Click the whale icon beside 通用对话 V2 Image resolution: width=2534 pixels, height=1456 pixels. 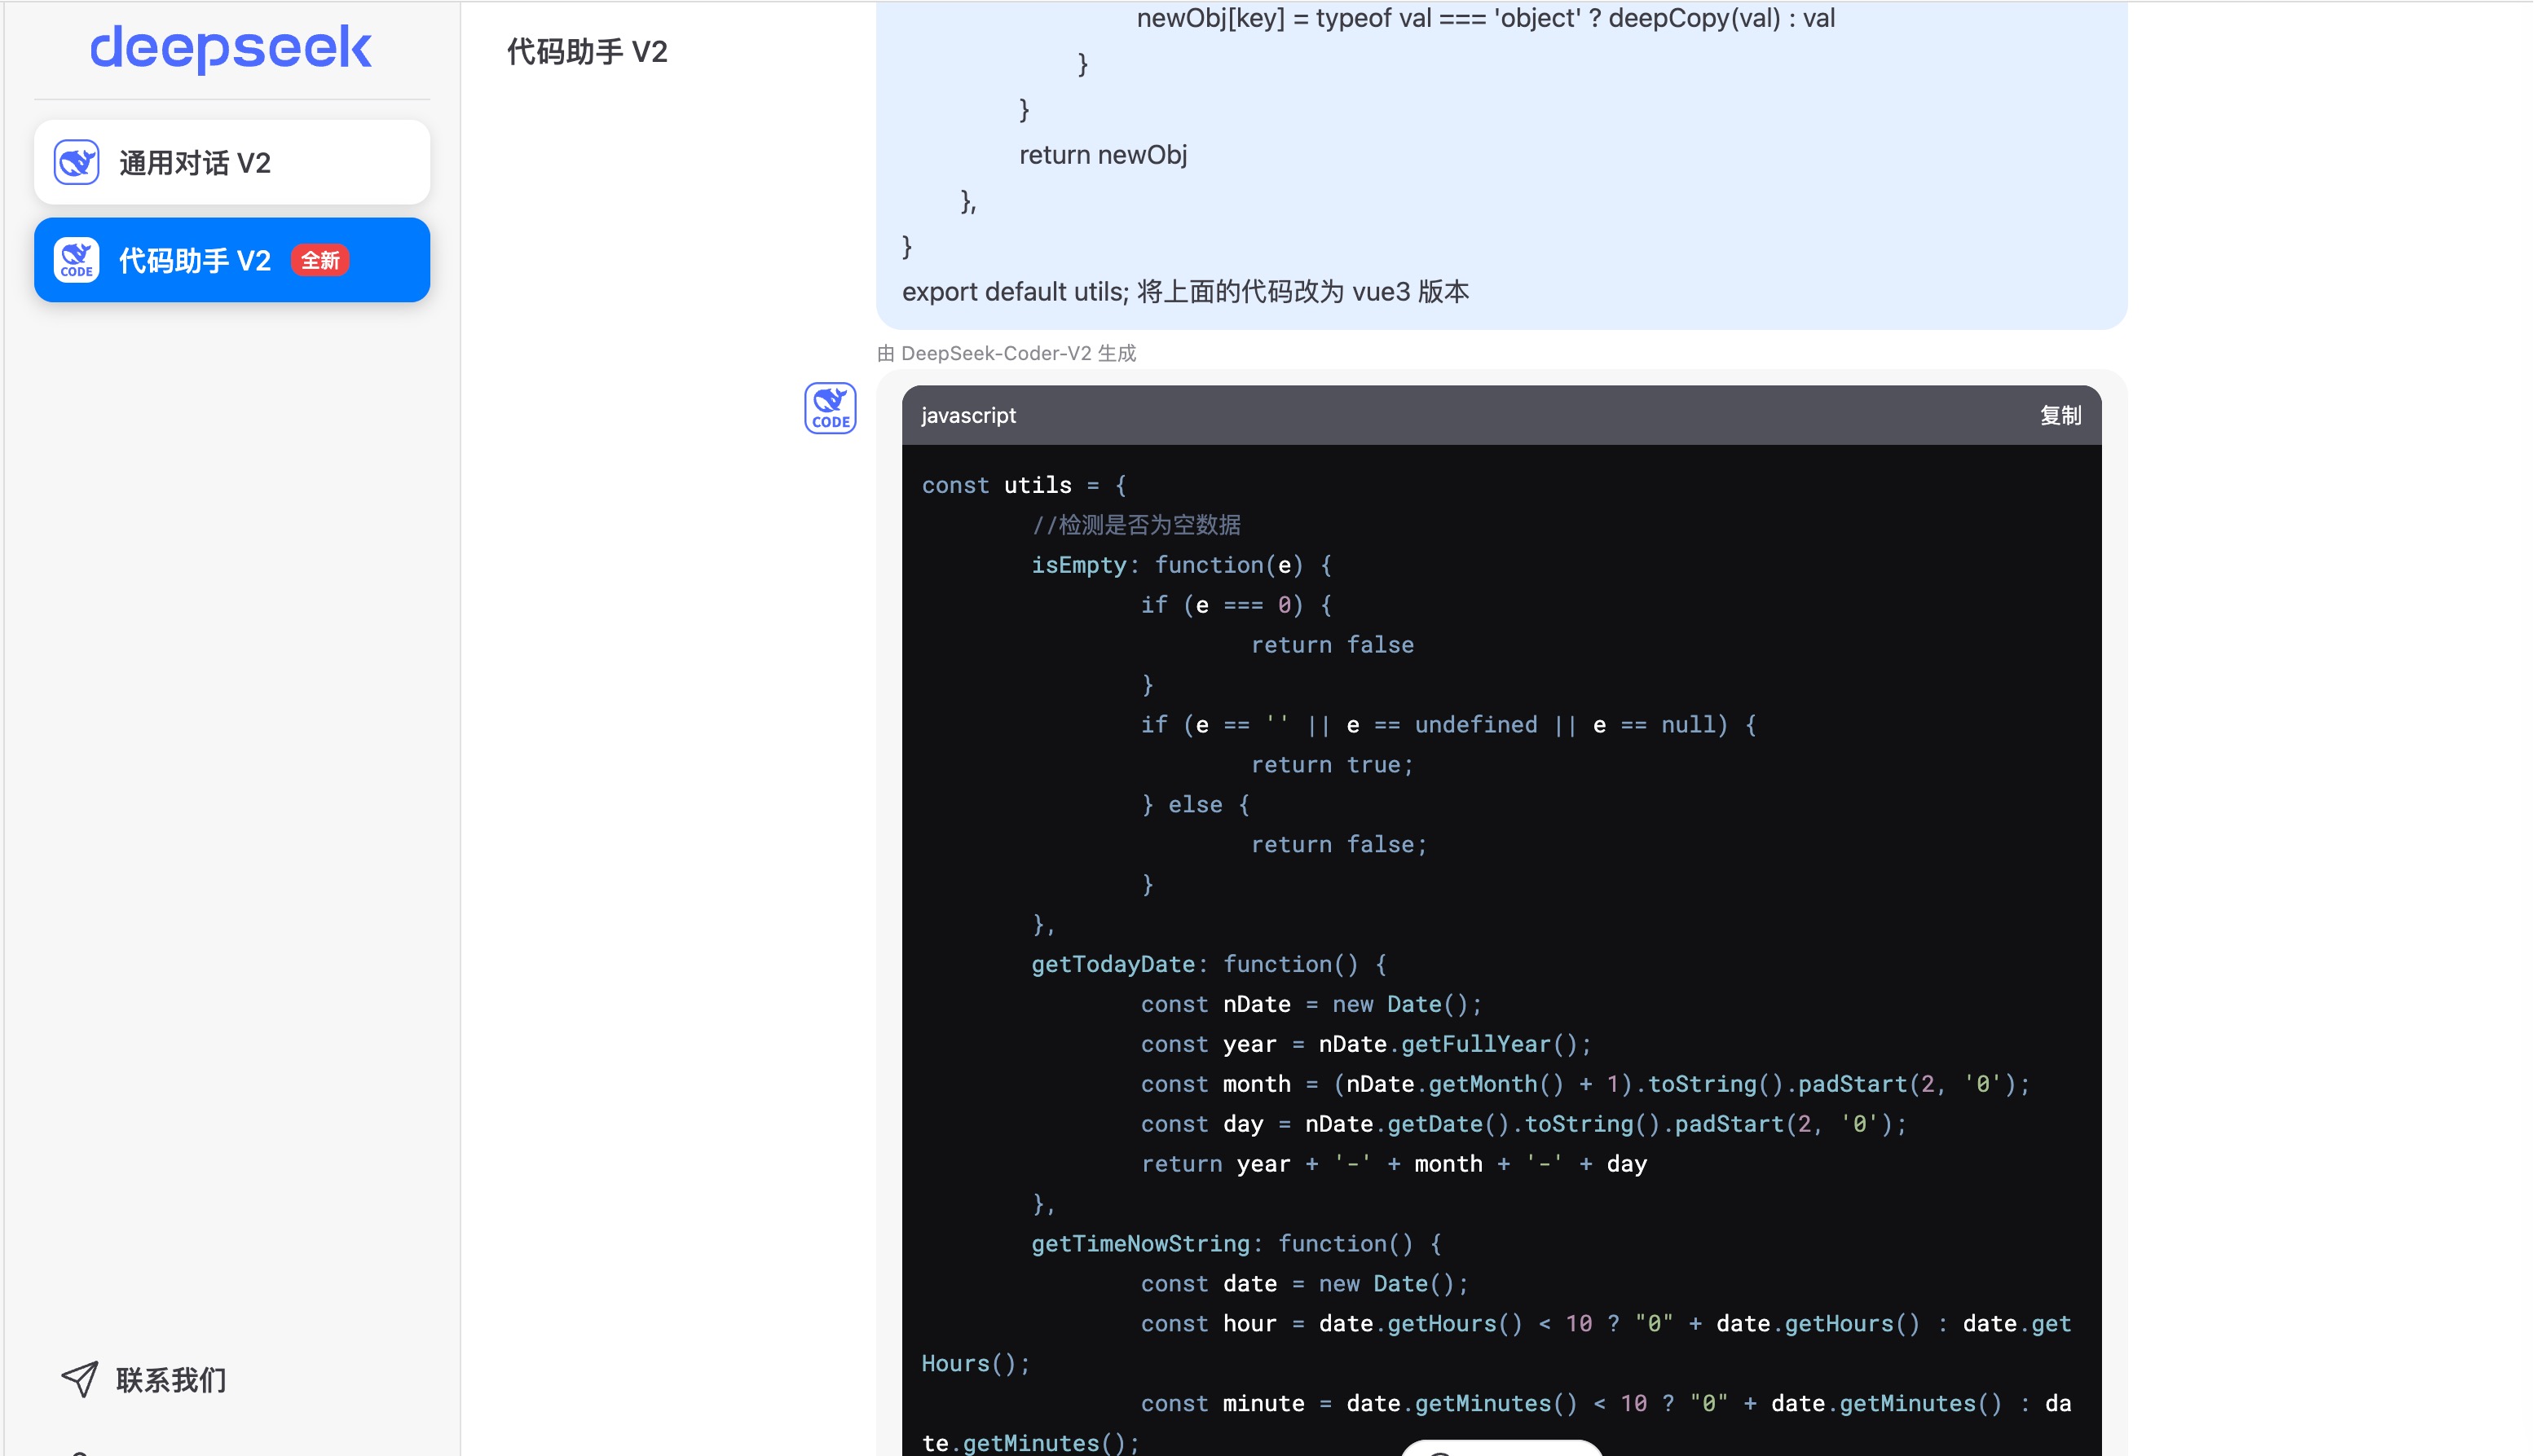[76, 162]
